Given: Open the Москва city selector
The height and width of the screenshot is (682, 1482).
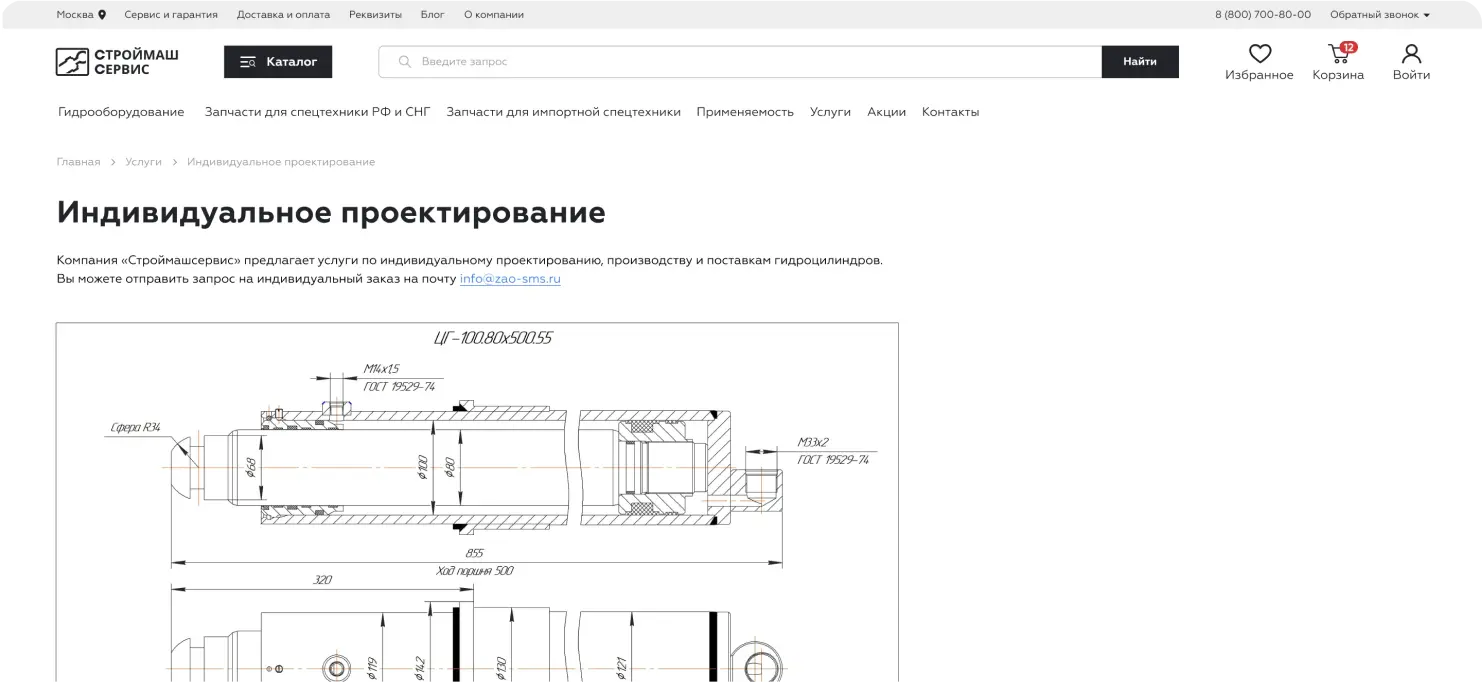Looking at the screenshot, I should pos(75,15).
